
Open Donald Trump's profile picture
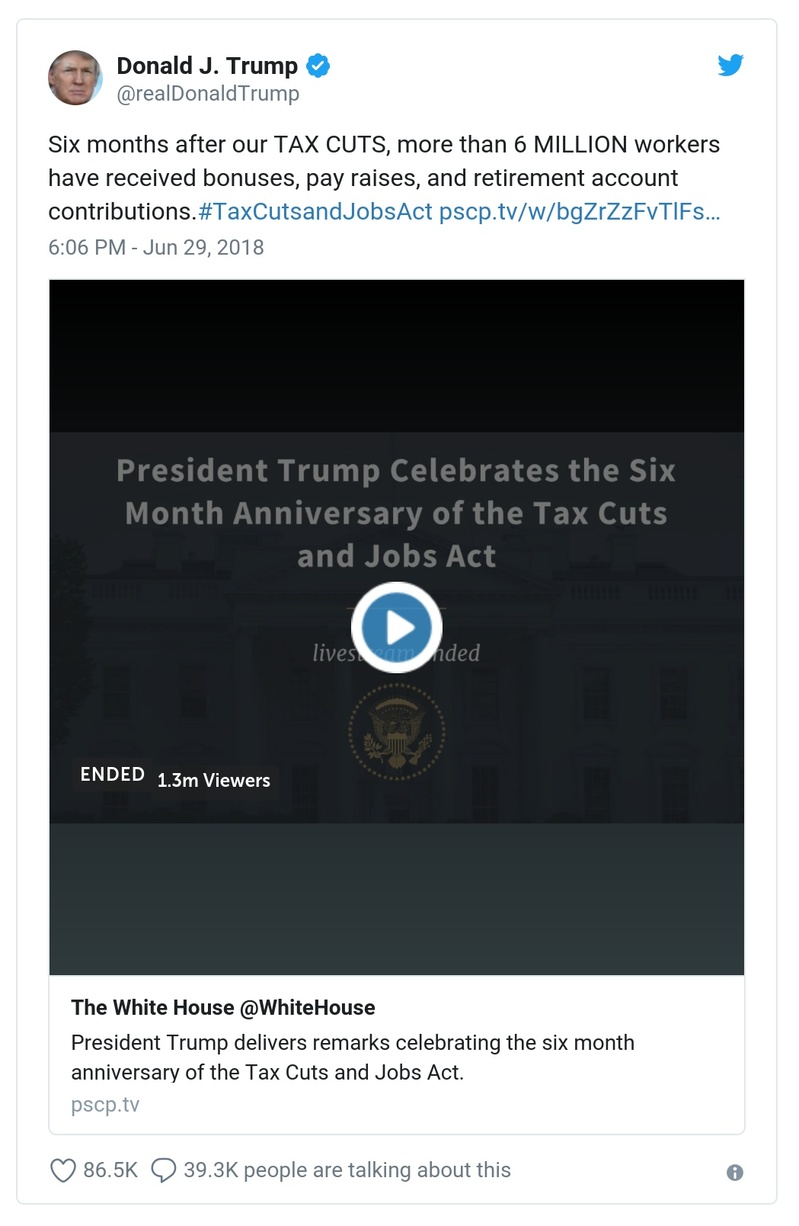coord(76,78)
